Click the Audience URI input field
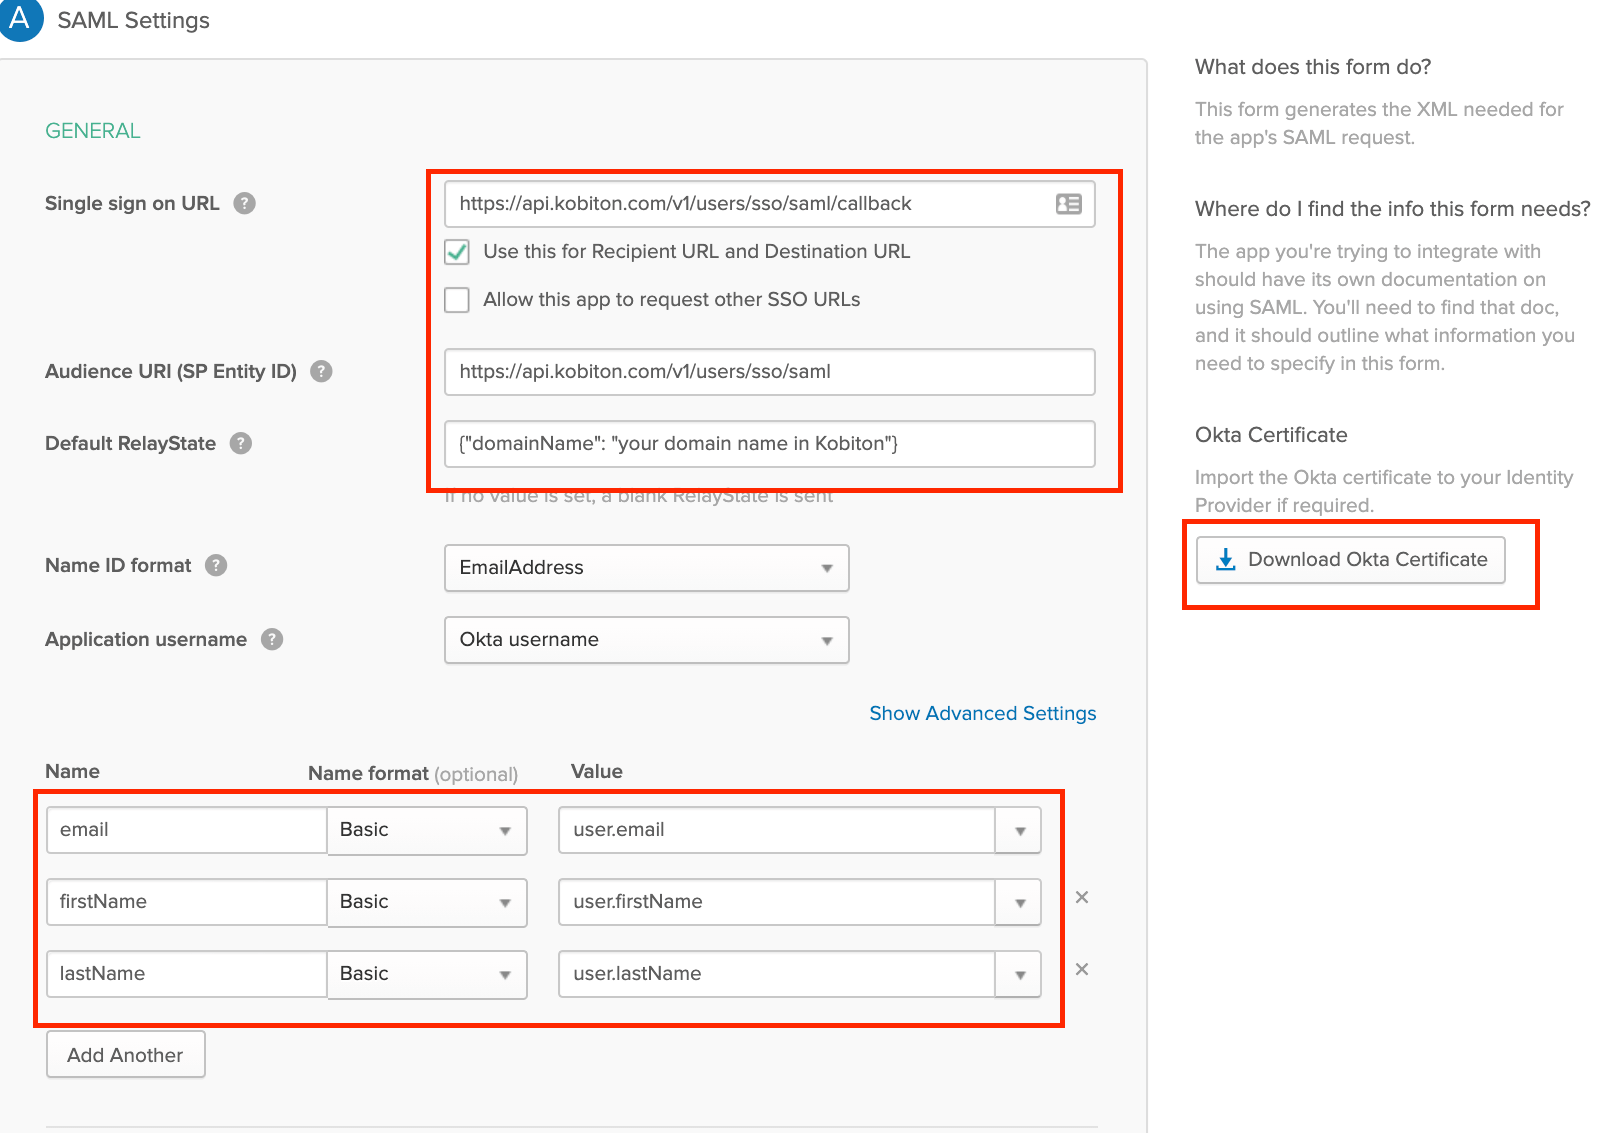The height and width of the screenshot is (1133, 1619). 770,372
